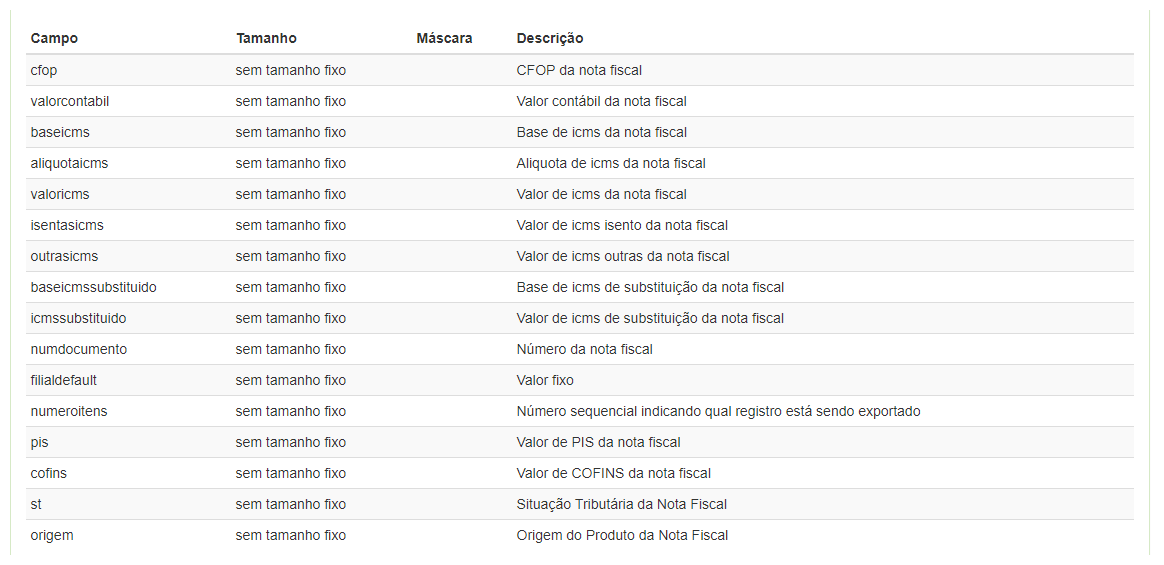Select the valorcontabil field cell
The height and width of the screenshot is (565, 1164).
[70, 101]
